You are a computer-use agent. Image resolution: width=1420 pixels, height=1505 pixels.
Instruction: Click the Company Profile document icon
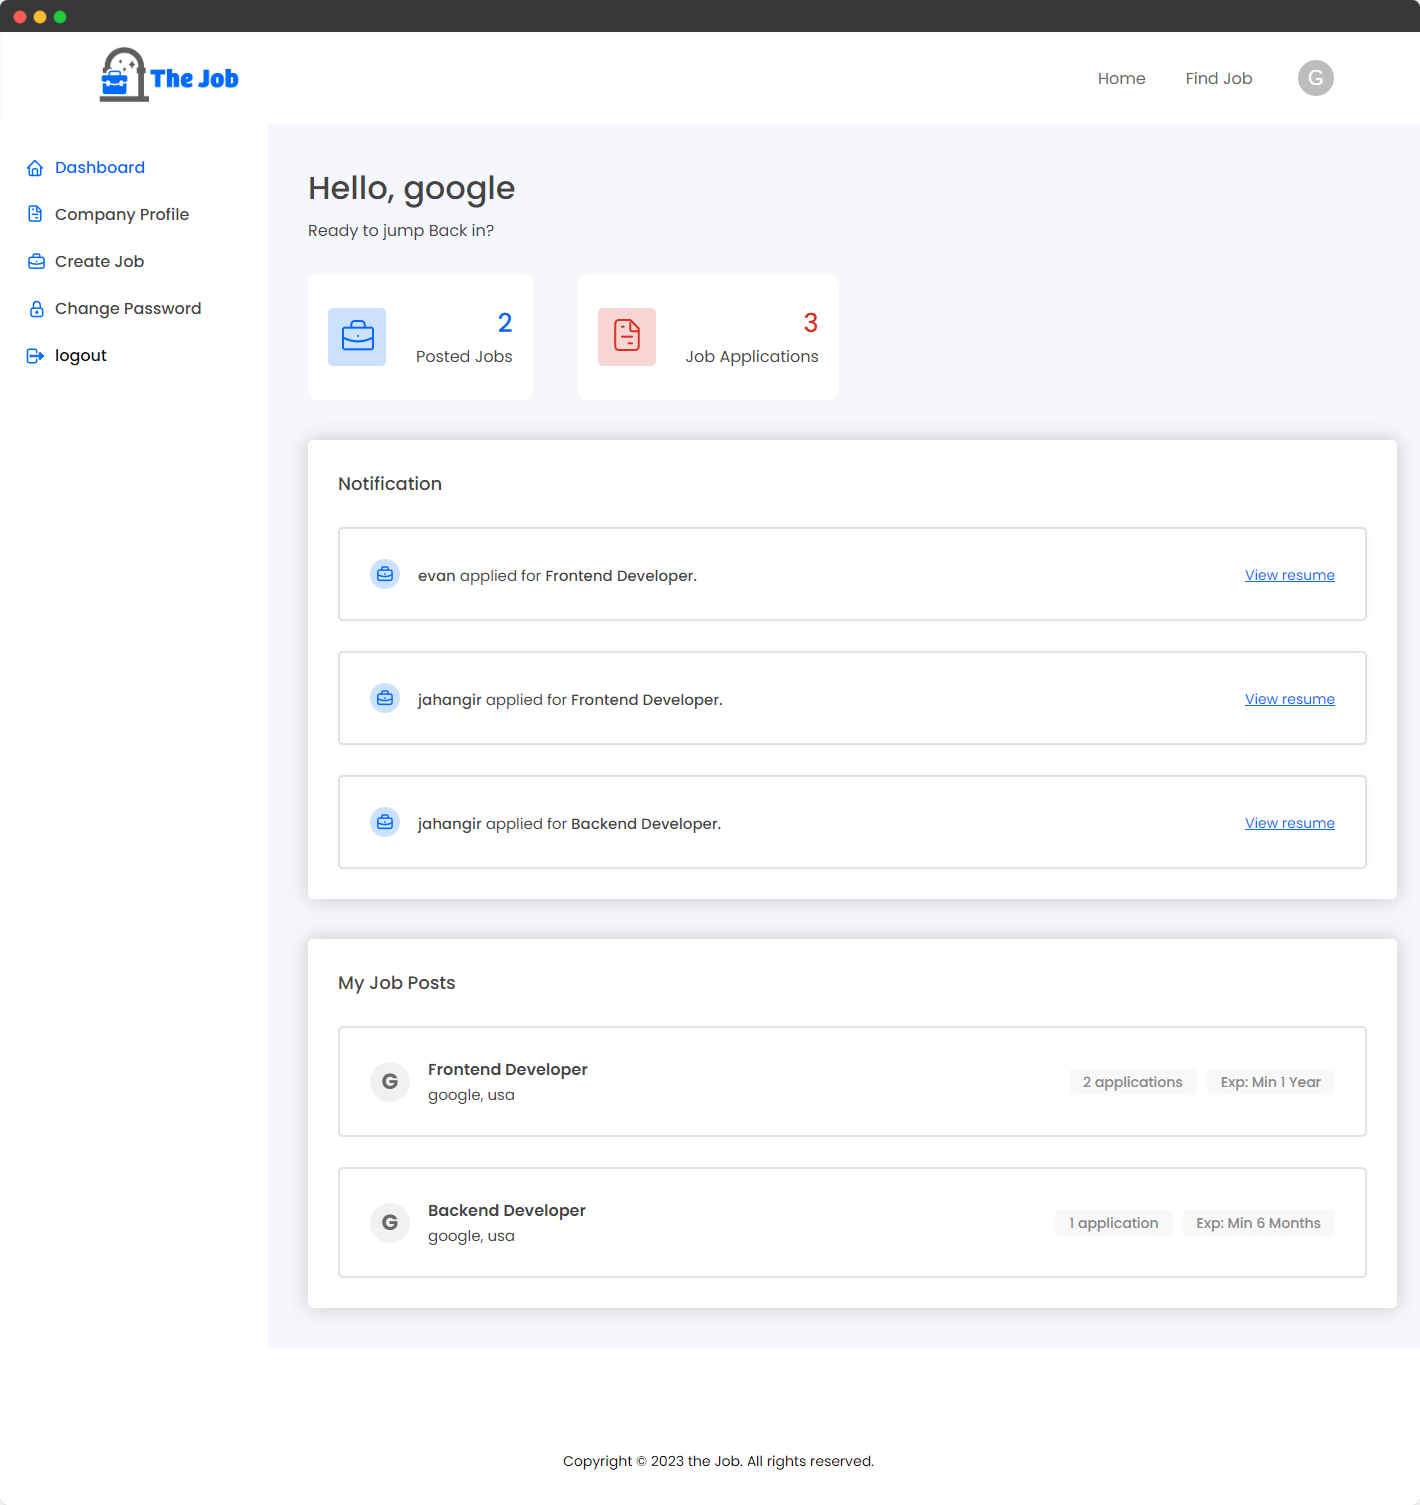36,213
